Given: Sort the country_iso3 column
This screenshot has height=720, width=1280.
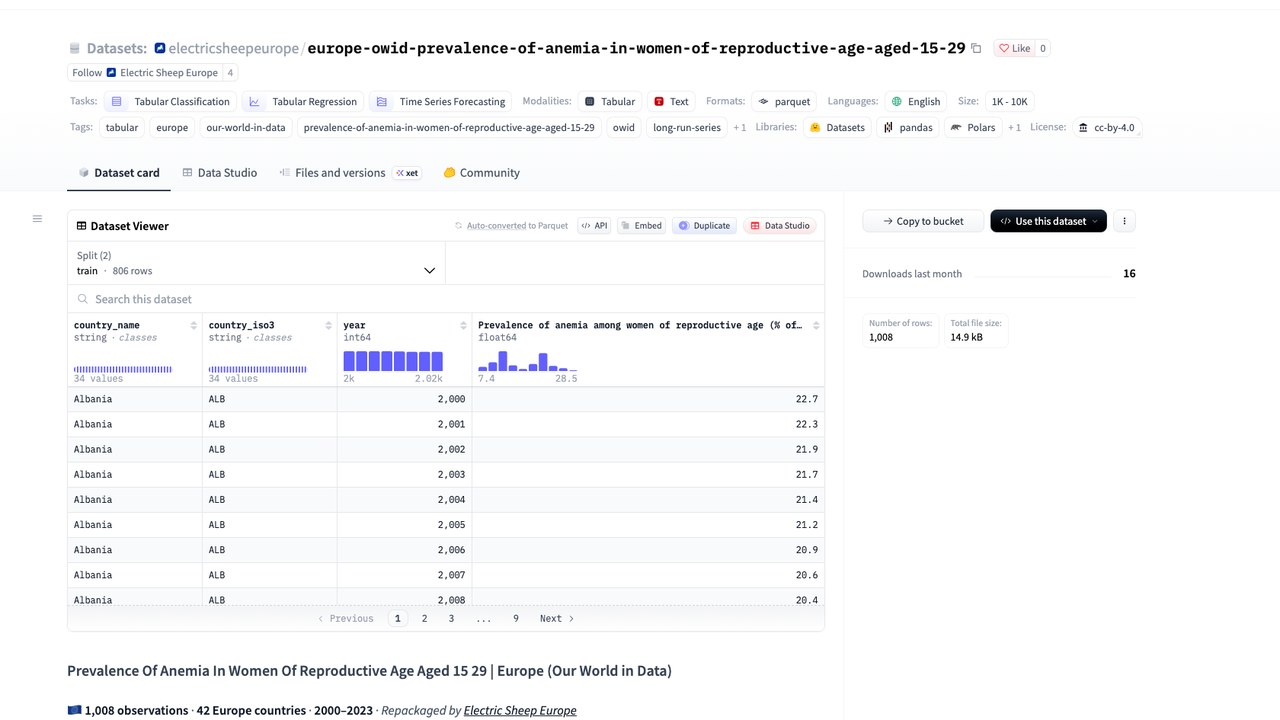Looking at the screenshot, I should [328, 326].
